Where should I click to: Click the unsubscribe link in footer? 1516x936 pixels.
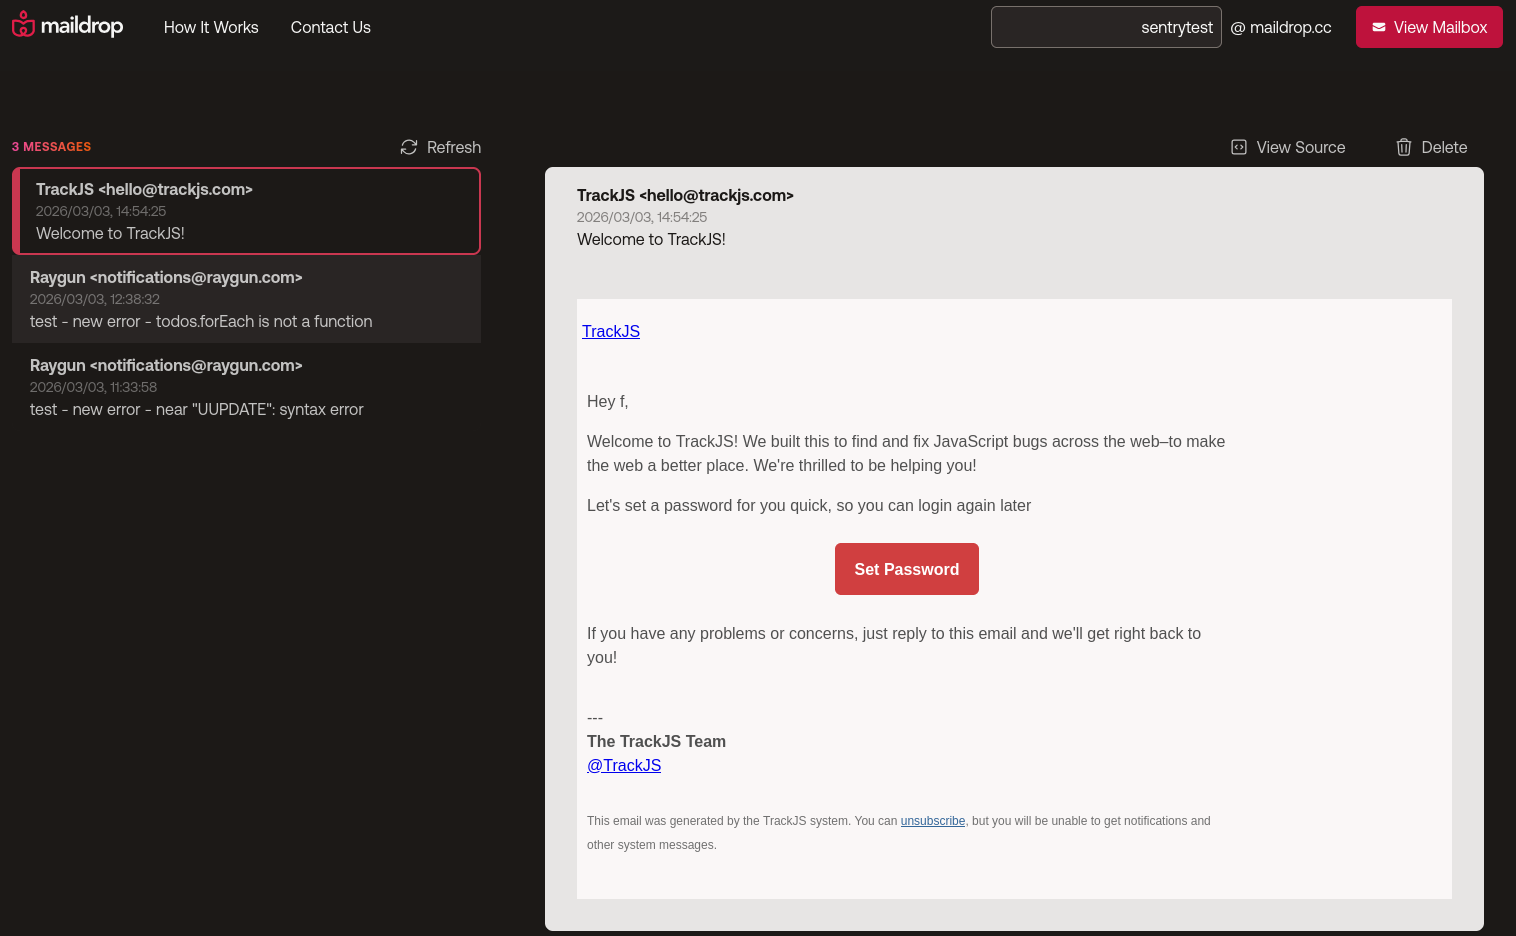pos(932,821)
